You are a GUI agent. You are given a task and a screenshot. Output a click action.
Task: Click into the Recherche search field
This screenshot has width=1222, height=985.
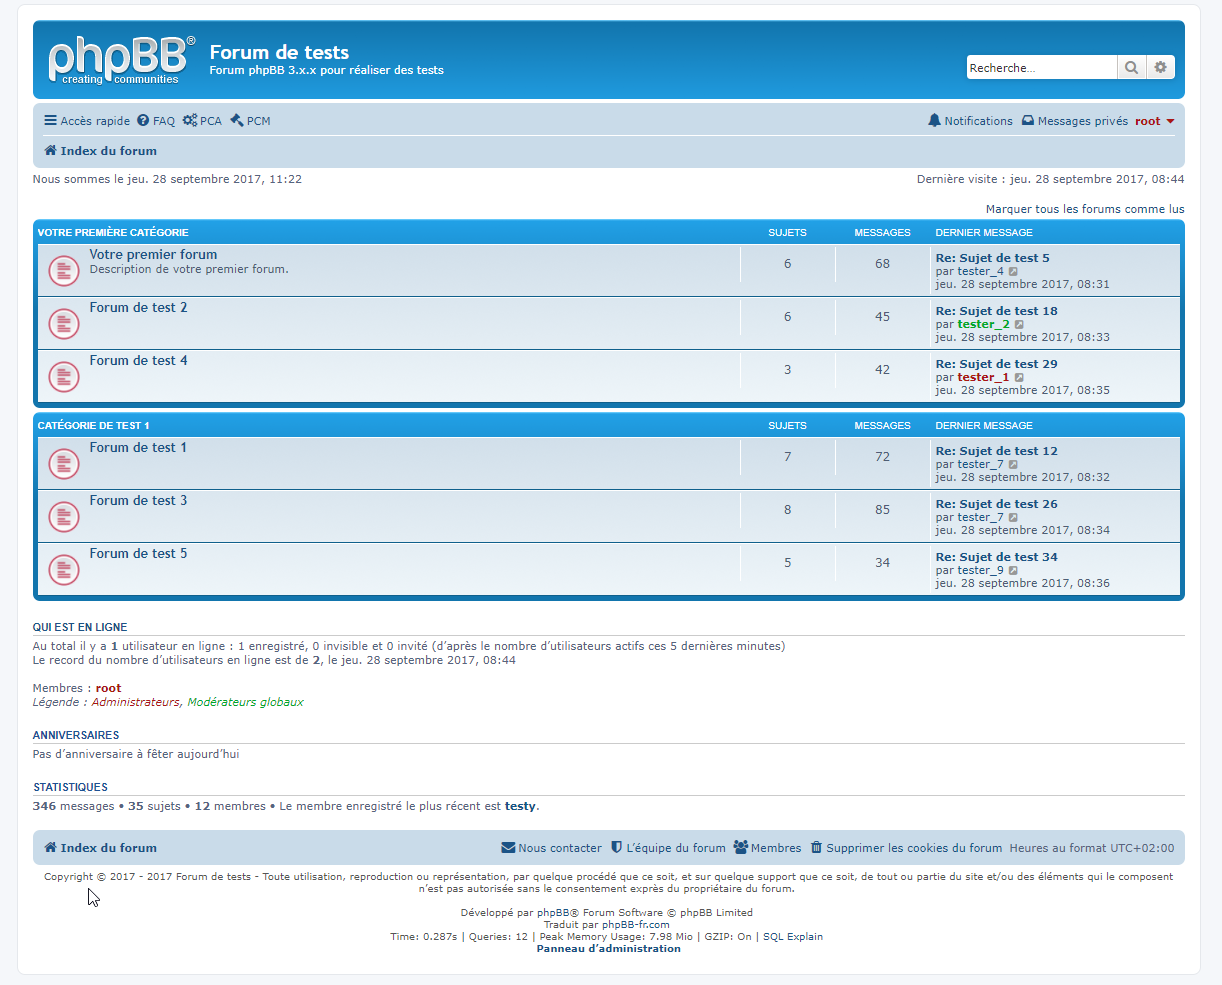click(x=1040, y=68)
